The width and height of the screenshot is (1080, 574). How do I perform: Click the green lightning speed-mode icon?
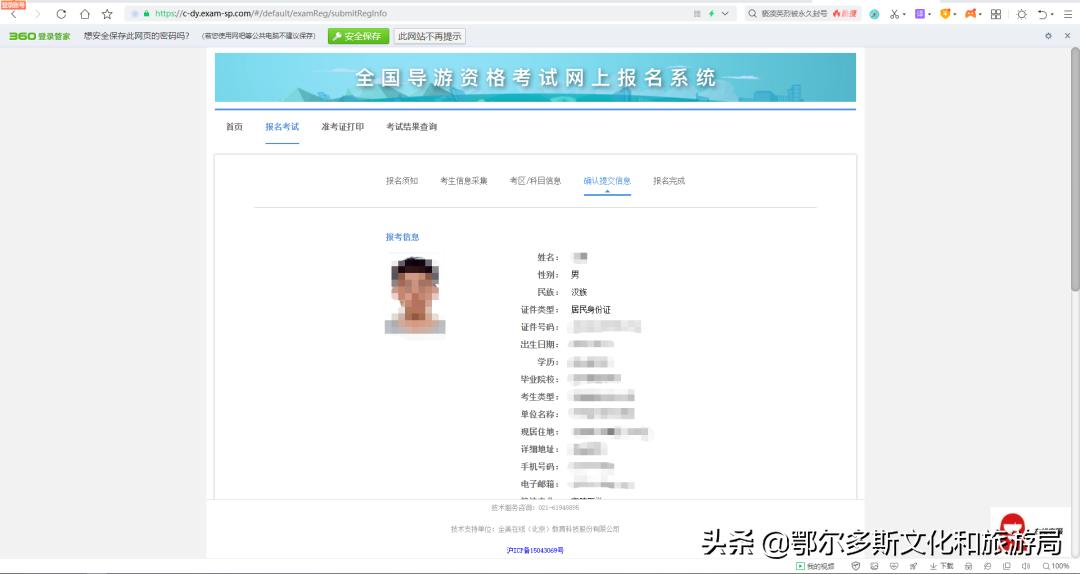point(712,14)
